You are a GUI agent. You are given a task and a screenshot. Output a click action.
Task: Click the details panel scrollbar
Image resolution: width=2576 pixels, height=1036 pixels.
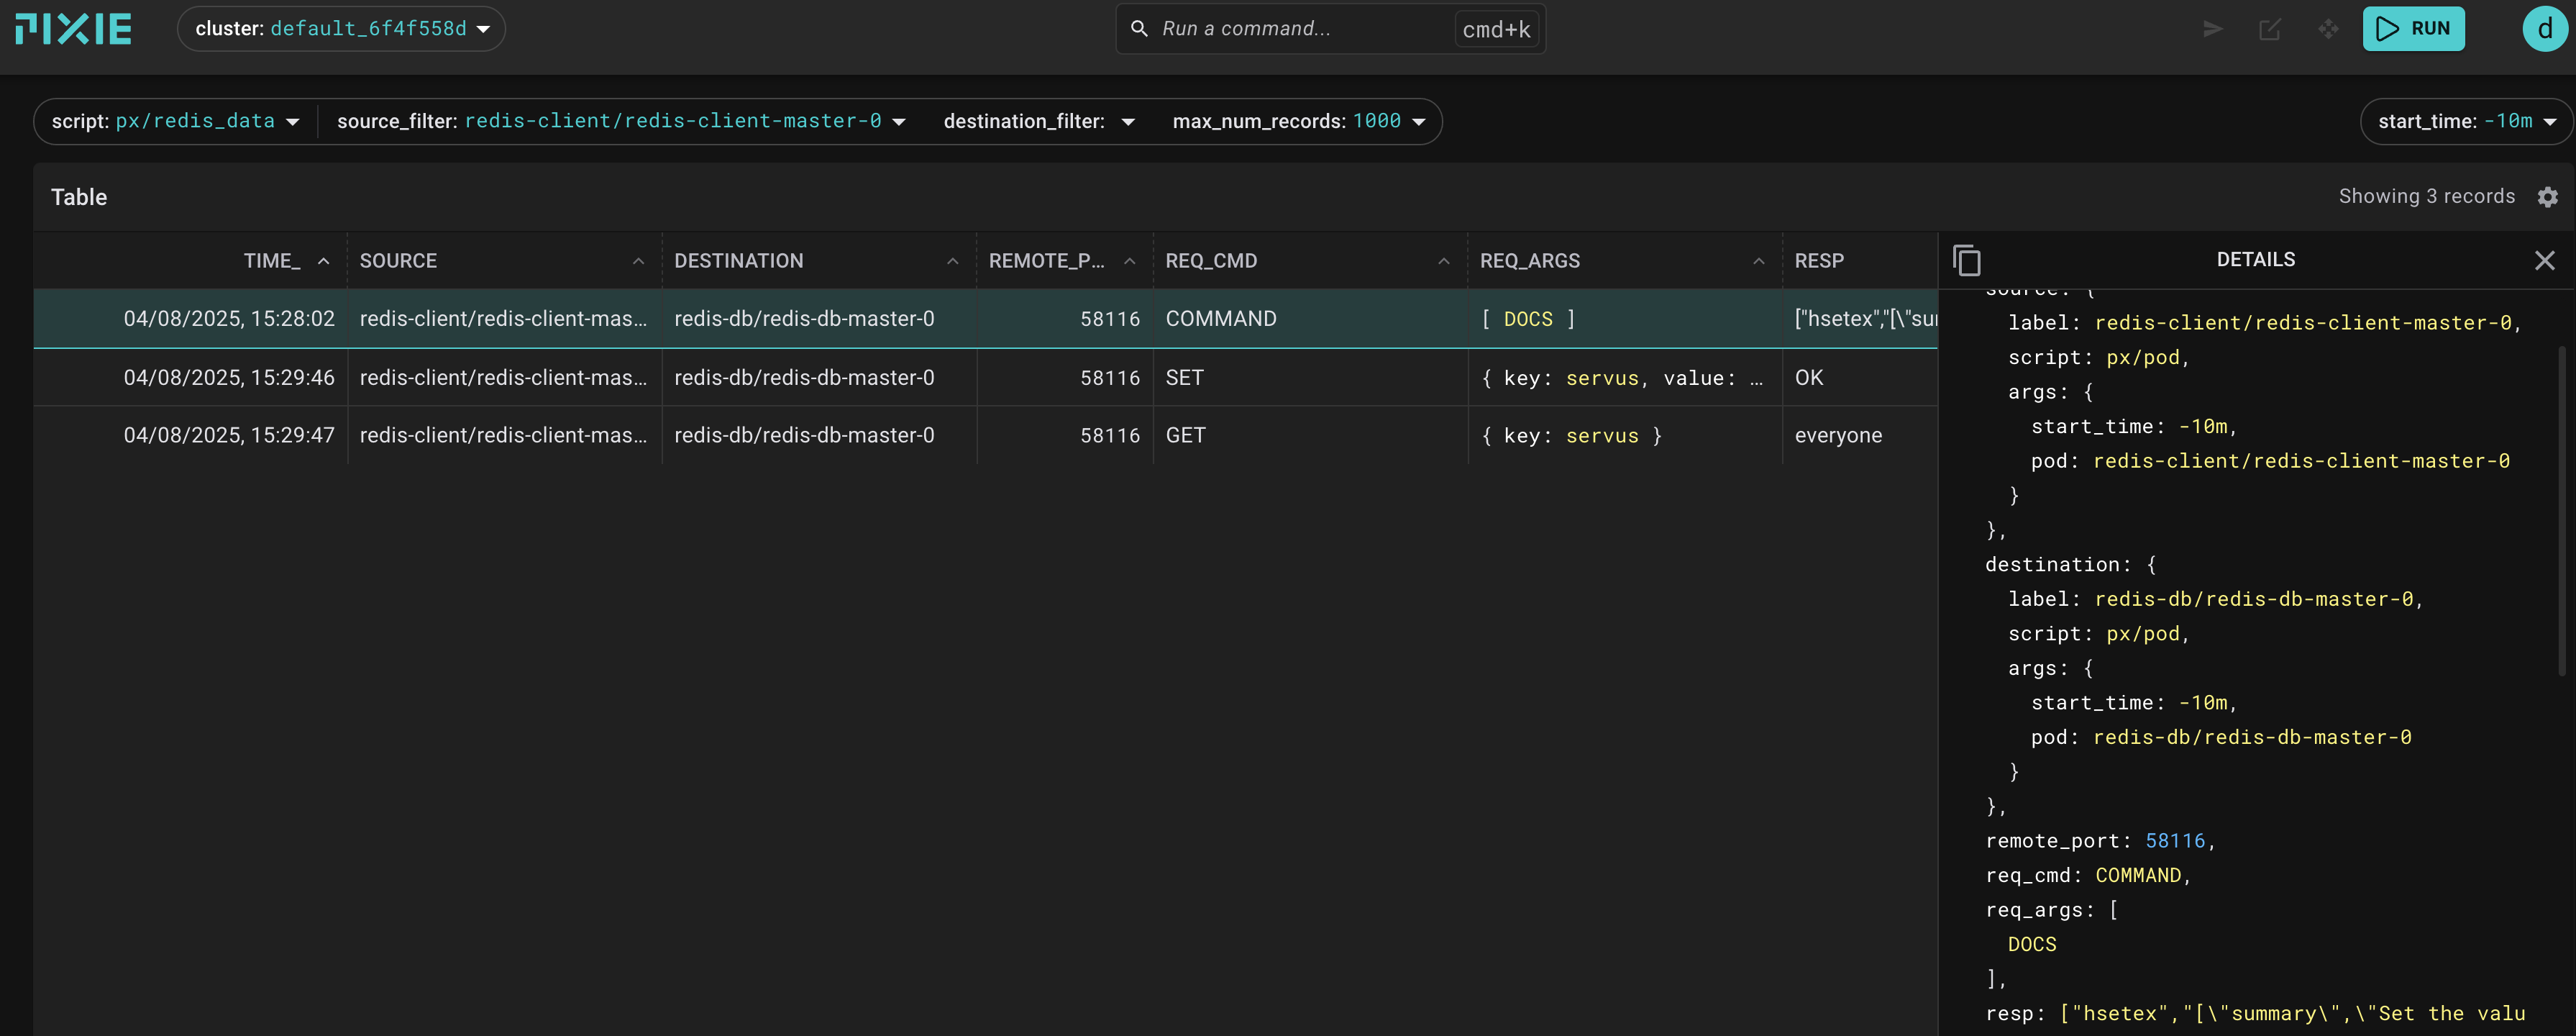coord(2562,510)
